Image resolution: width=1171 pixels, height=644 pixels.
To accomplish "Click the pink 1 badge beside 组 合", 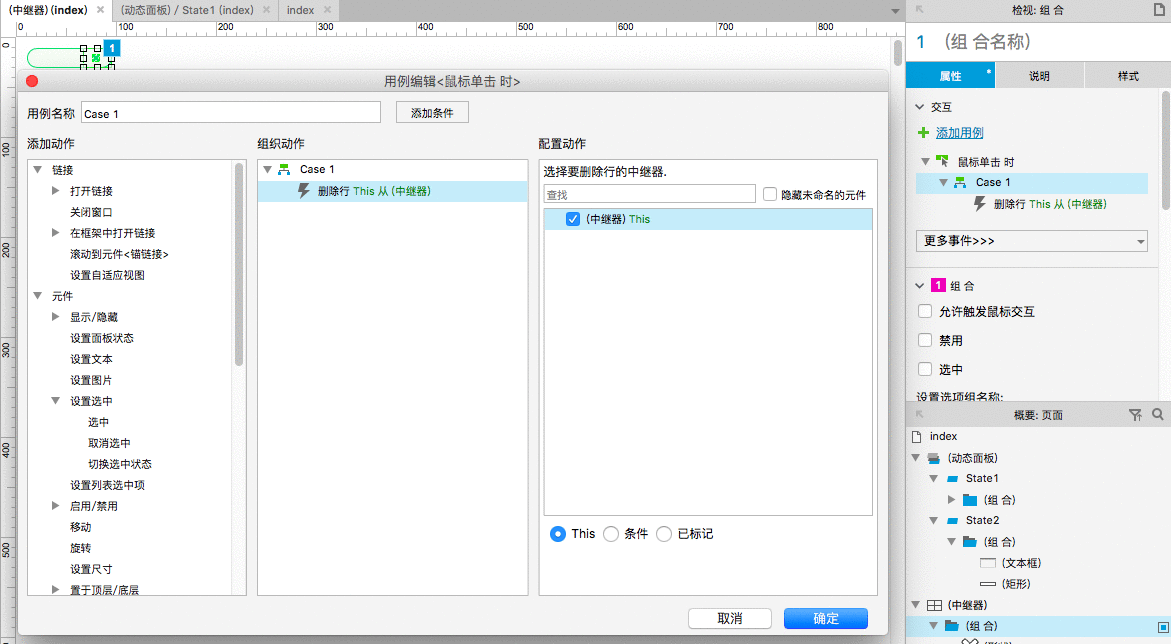I will (939, 285).
